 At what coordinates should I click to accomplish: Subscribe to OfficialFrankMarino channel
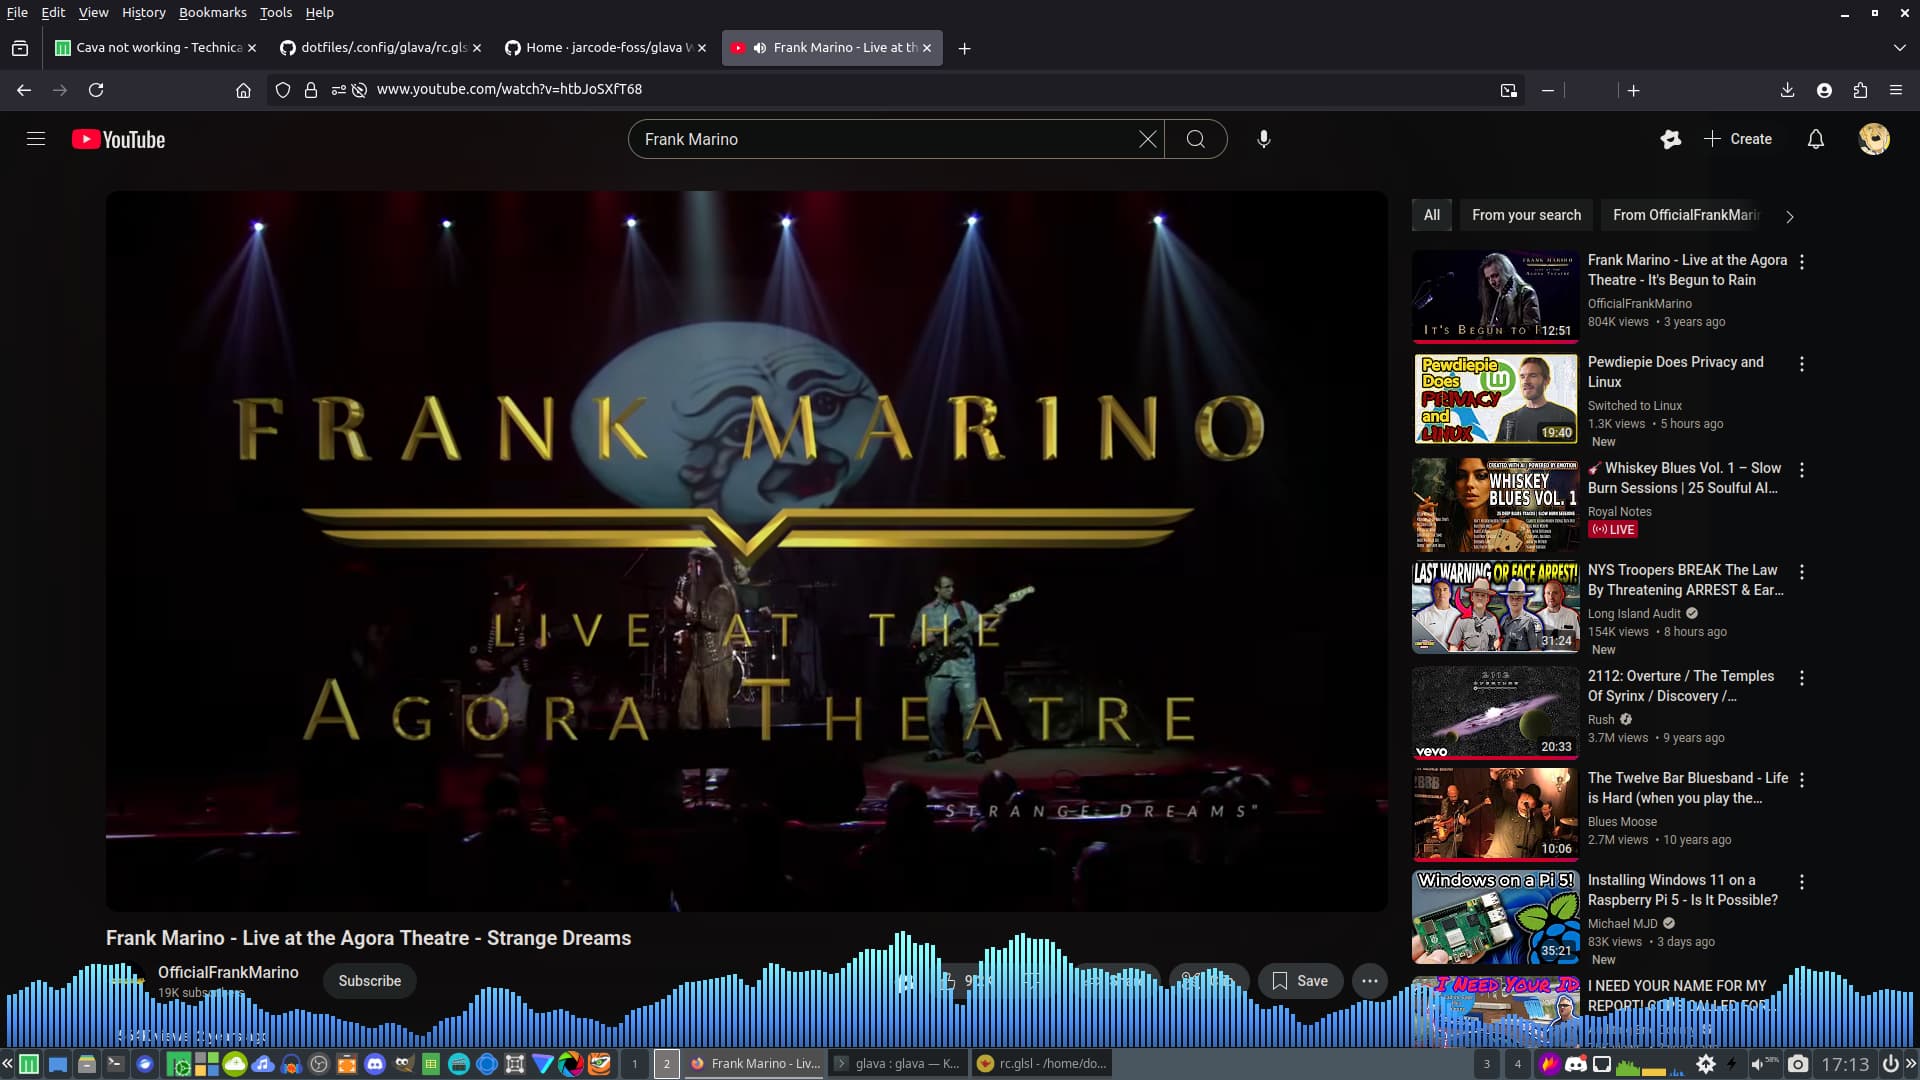tap(369, 981)
